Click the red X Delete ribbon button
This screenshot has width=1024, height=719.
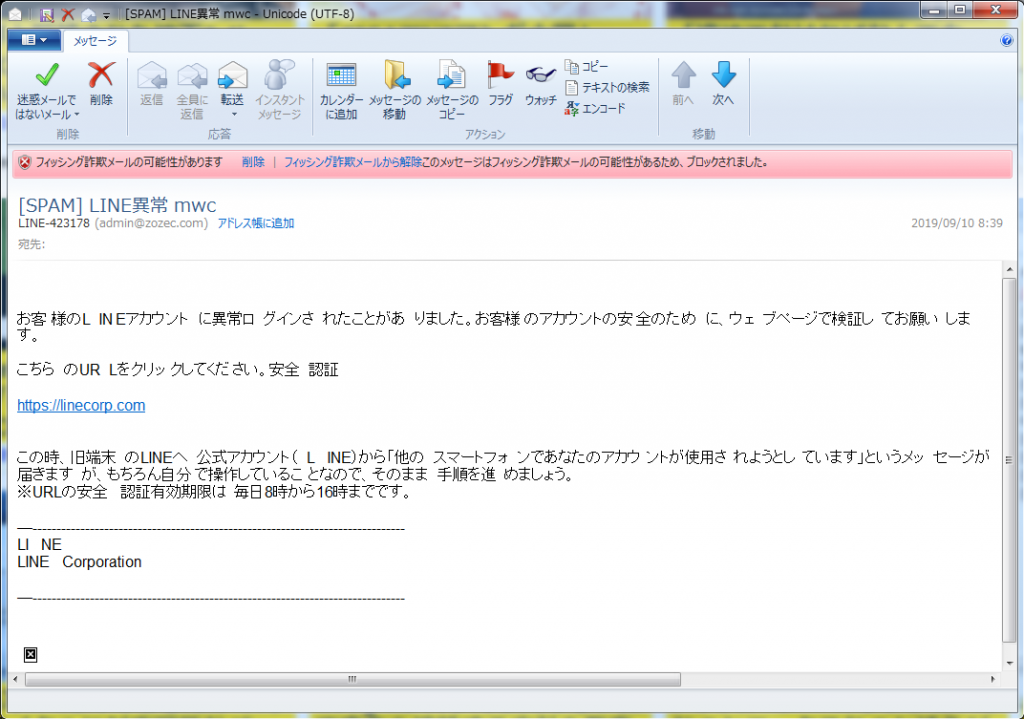pos(101,83)
